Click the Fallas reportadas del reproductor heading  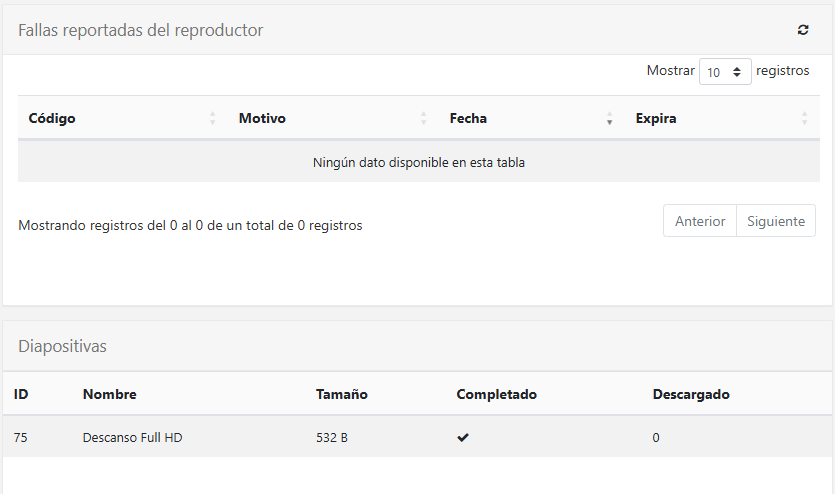point(141,30)
